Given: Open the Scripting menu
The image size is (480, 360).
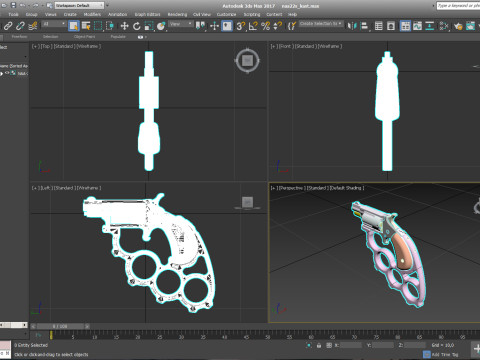Looking at the screenshot, I should pos(252,14).
